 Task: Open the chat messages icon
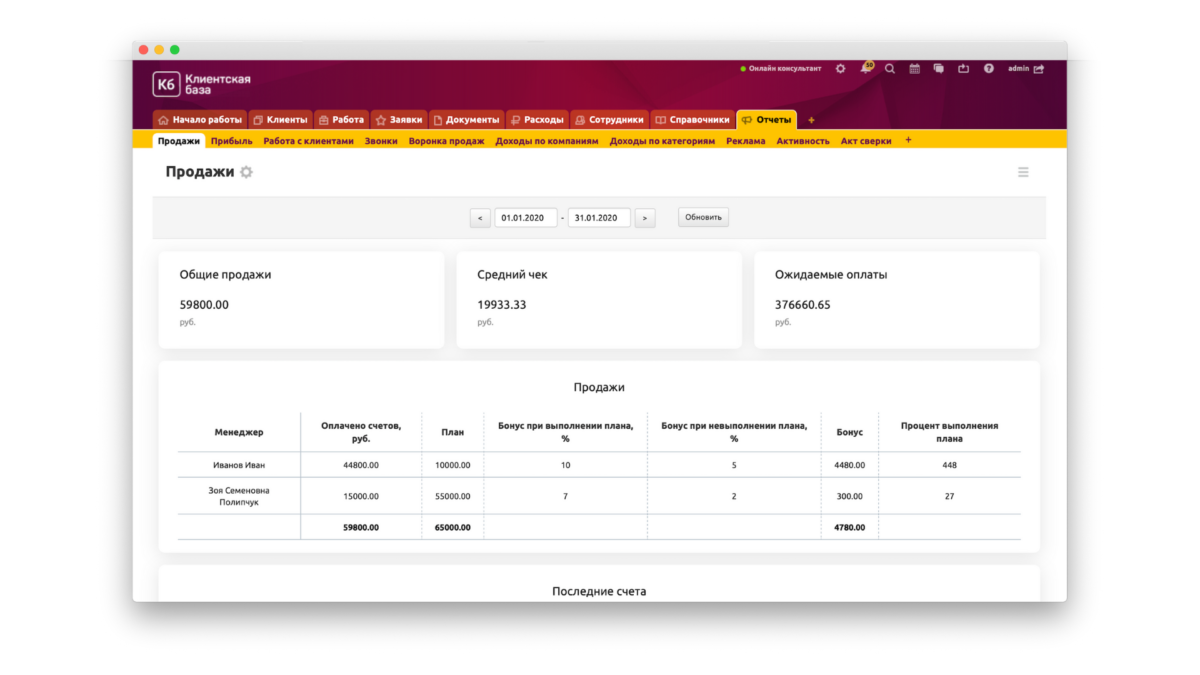(939, 69)
